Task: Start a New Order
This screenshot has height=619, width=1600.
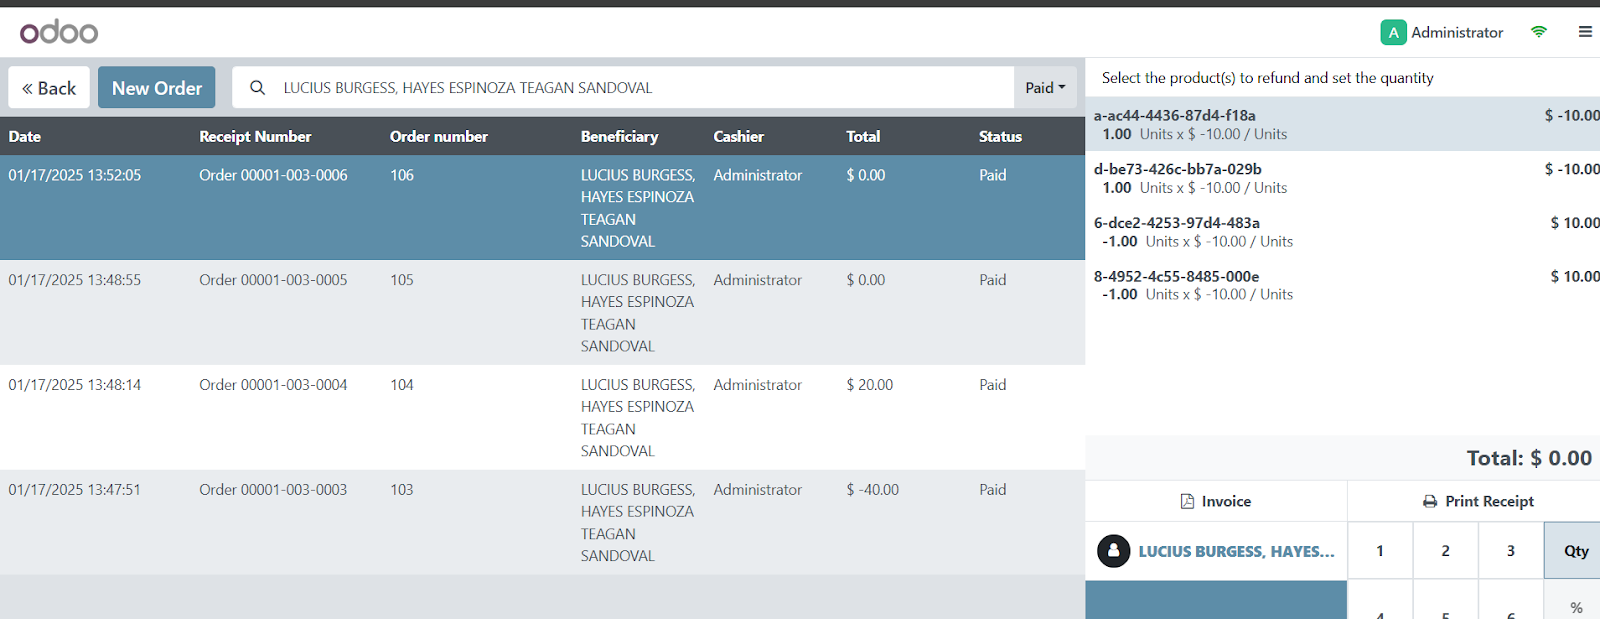Action: coord(157,88)
